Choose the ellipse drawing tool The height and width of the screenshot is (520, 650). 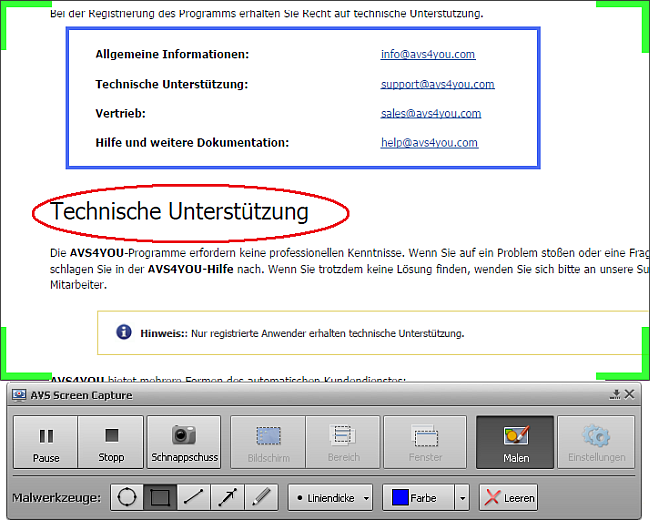tap(127, 497)
